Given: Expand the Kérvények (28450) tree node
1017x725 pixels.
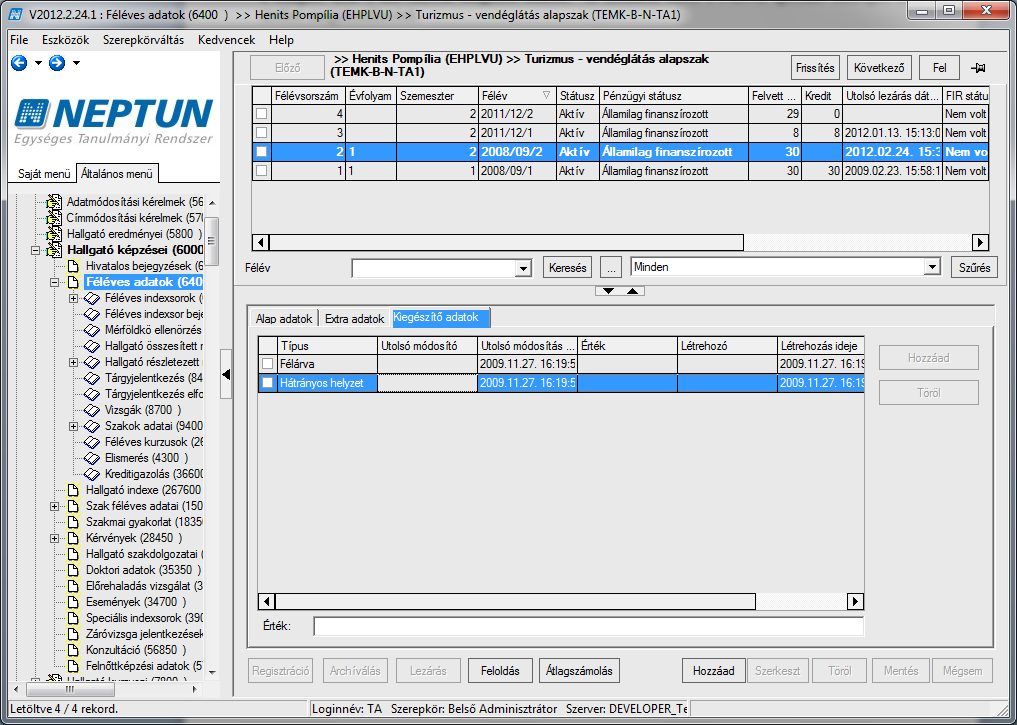Looking at the screenshot, I should [x=54, y=538].
